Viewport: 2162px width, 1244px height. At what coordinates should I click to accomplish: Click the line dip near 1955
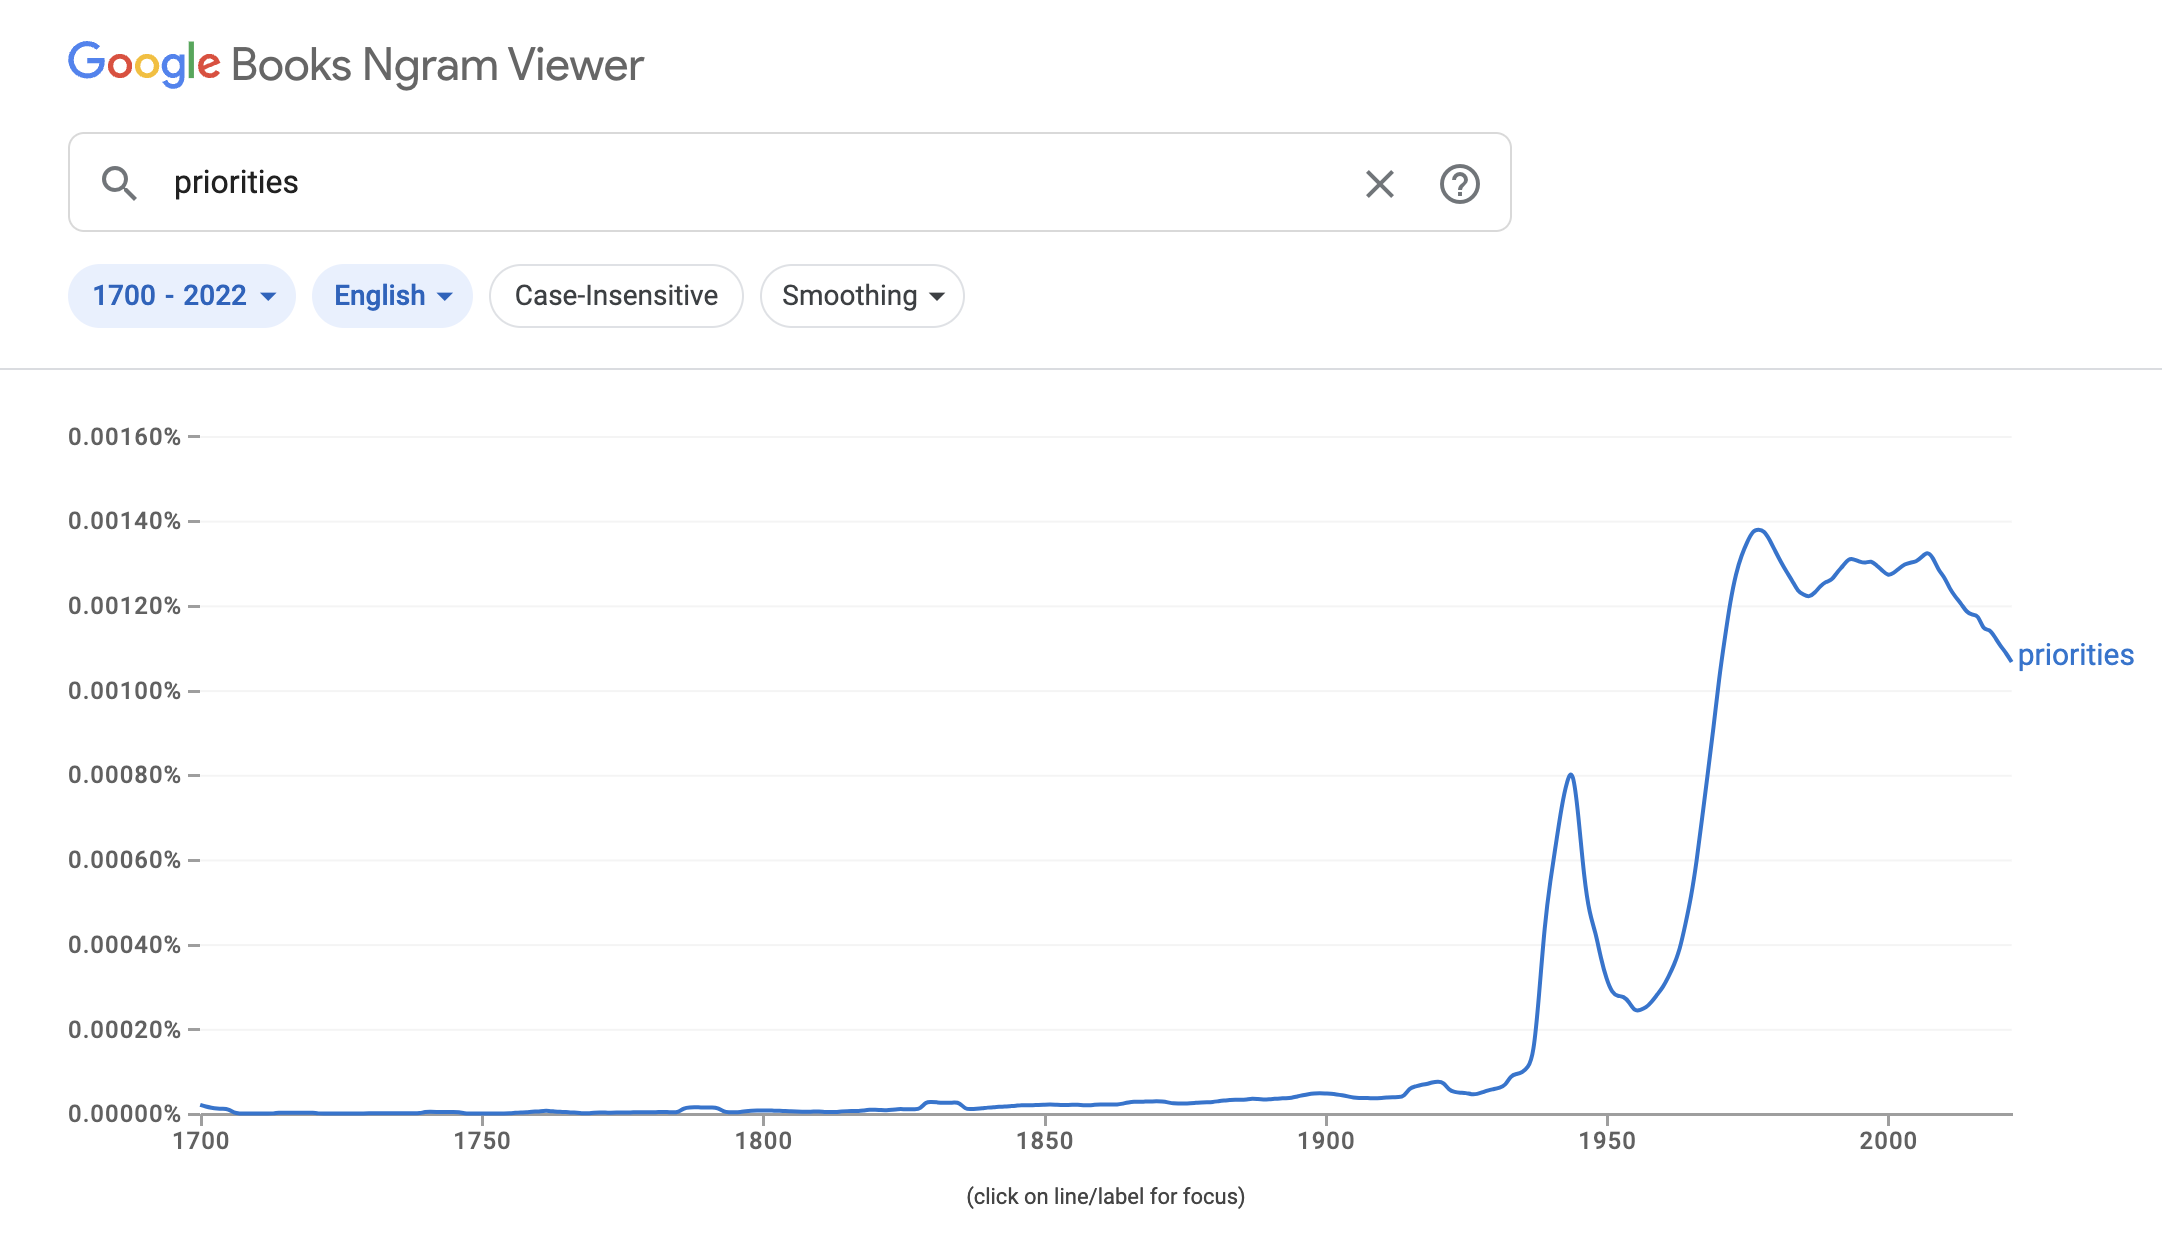click(x=1637, y=1009)
